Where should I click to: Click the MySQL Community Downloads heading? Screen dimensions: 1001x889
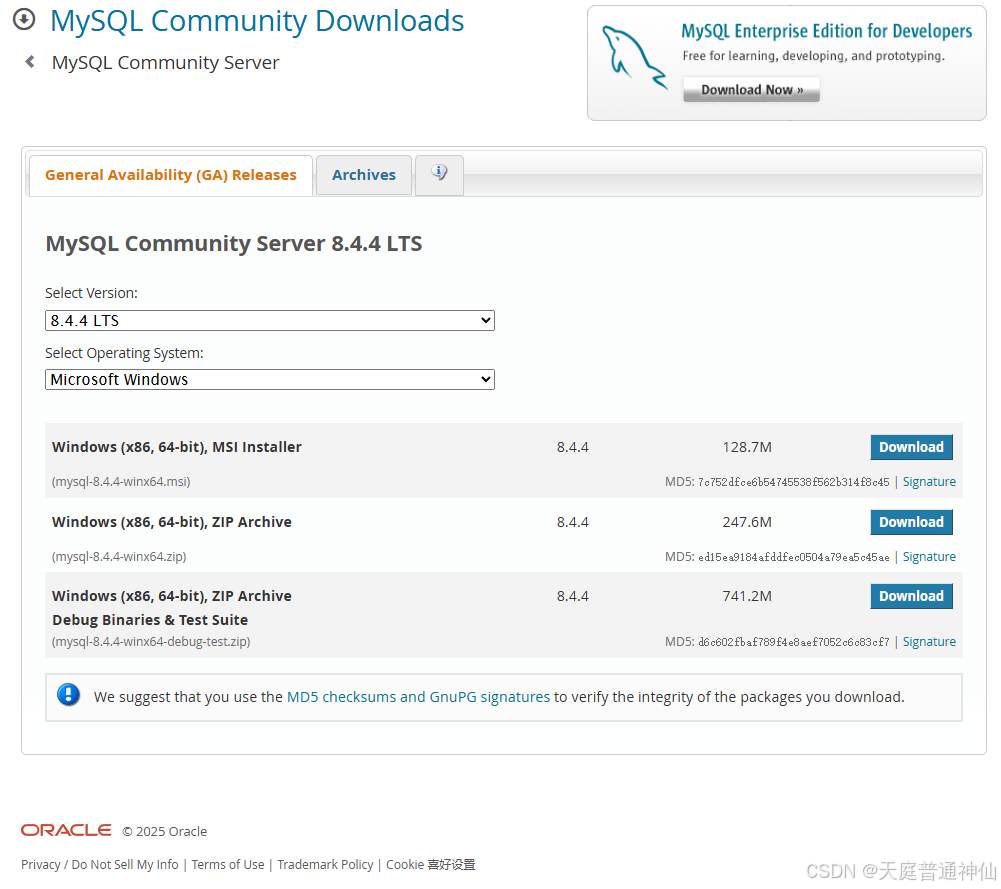click(x=256, y=20)
